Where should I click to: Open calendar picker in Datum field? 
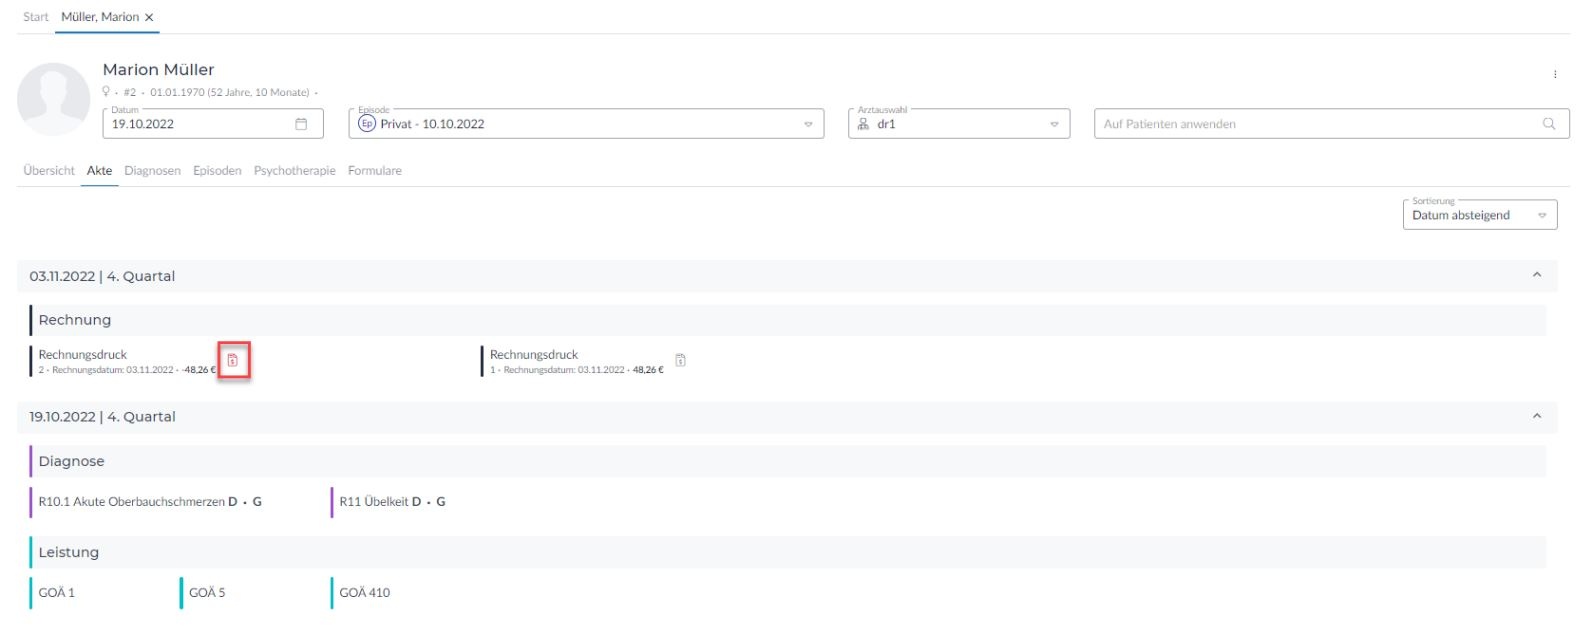click(x=301, y=124)
